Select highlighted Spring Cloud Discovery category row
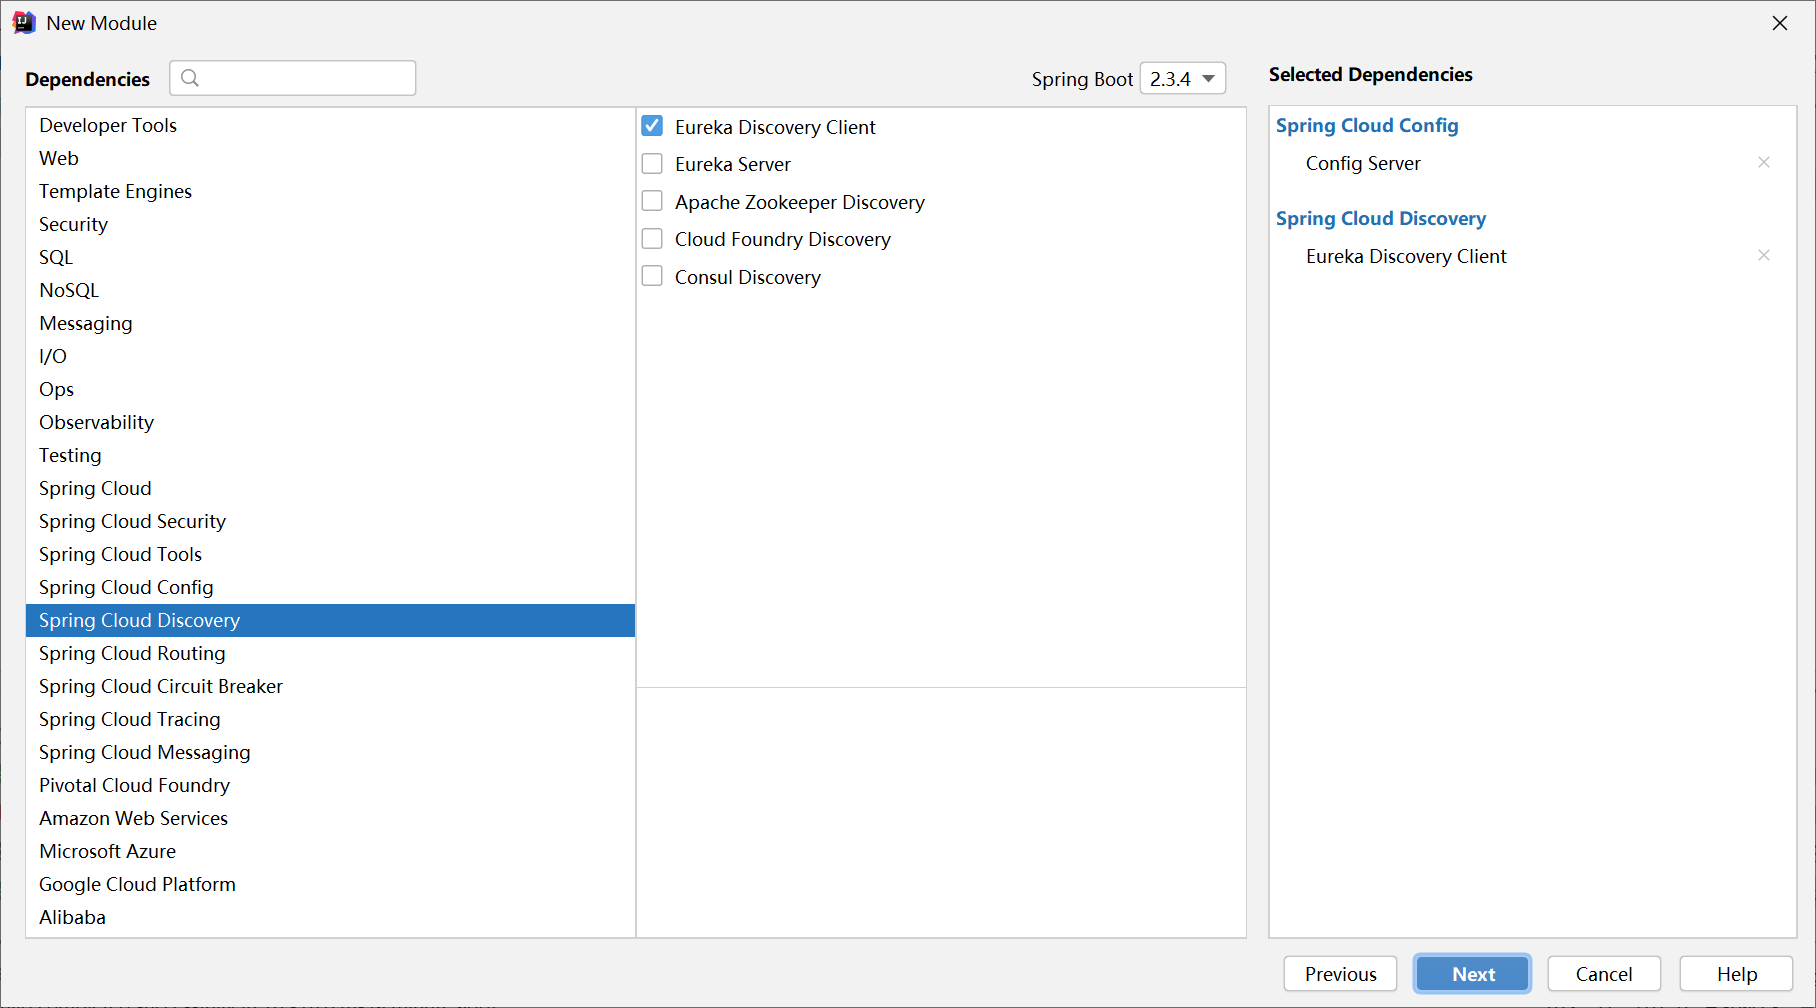 (330, 620)
